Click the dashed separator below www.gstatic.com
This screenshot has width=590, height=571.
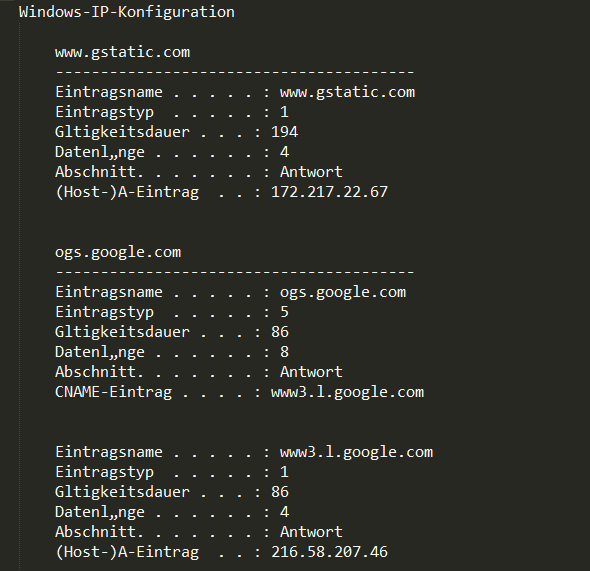point(235,72)
